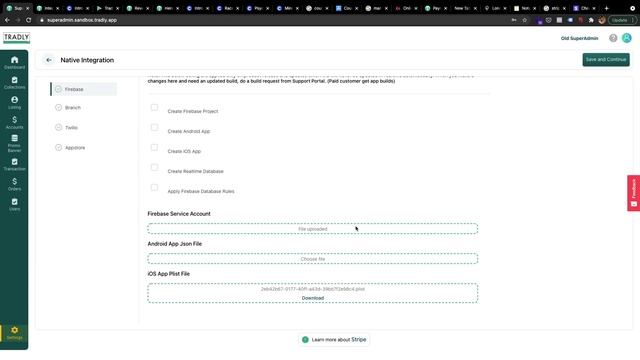Viewport: 640px width, 360px height.
Task: Click Learn more about Stripe
Action: (x=334, y=340)
